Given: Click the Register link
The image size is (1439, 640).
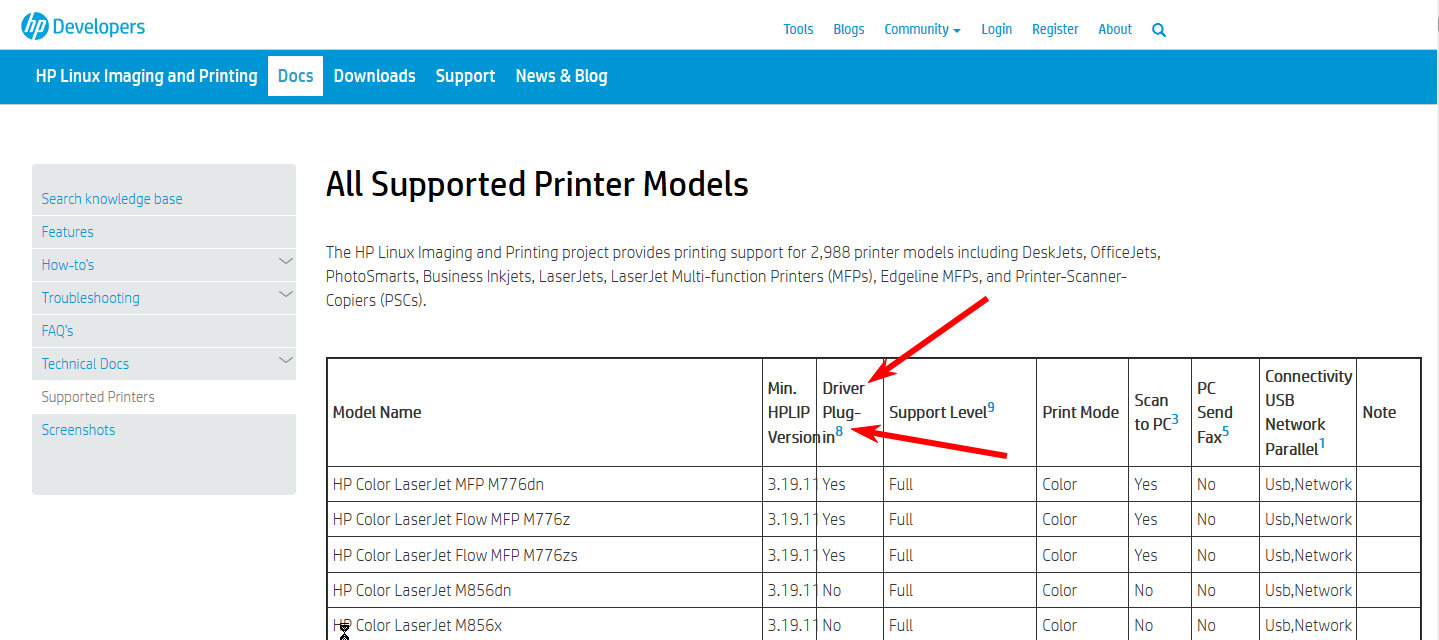Looking at the screenshot, I should coord(1055,29).
